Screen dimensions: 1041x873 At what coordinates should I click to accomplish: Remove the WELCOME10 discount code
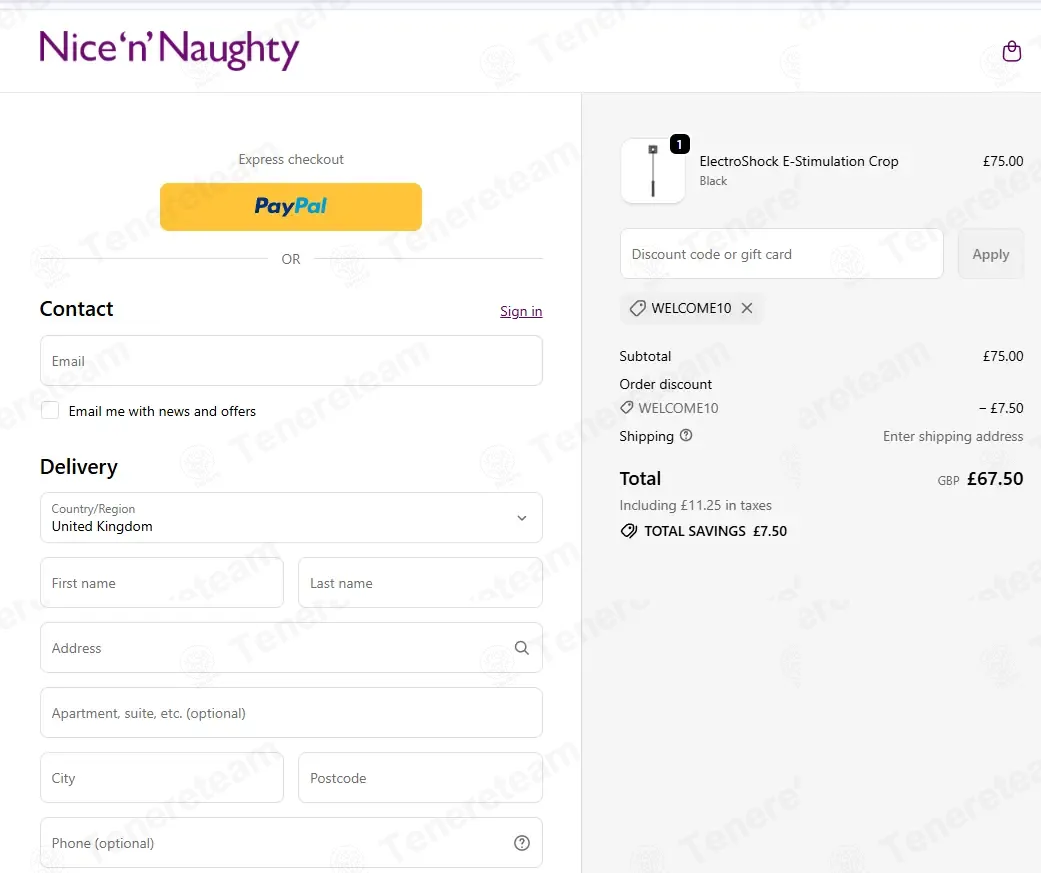coord(747,308)
